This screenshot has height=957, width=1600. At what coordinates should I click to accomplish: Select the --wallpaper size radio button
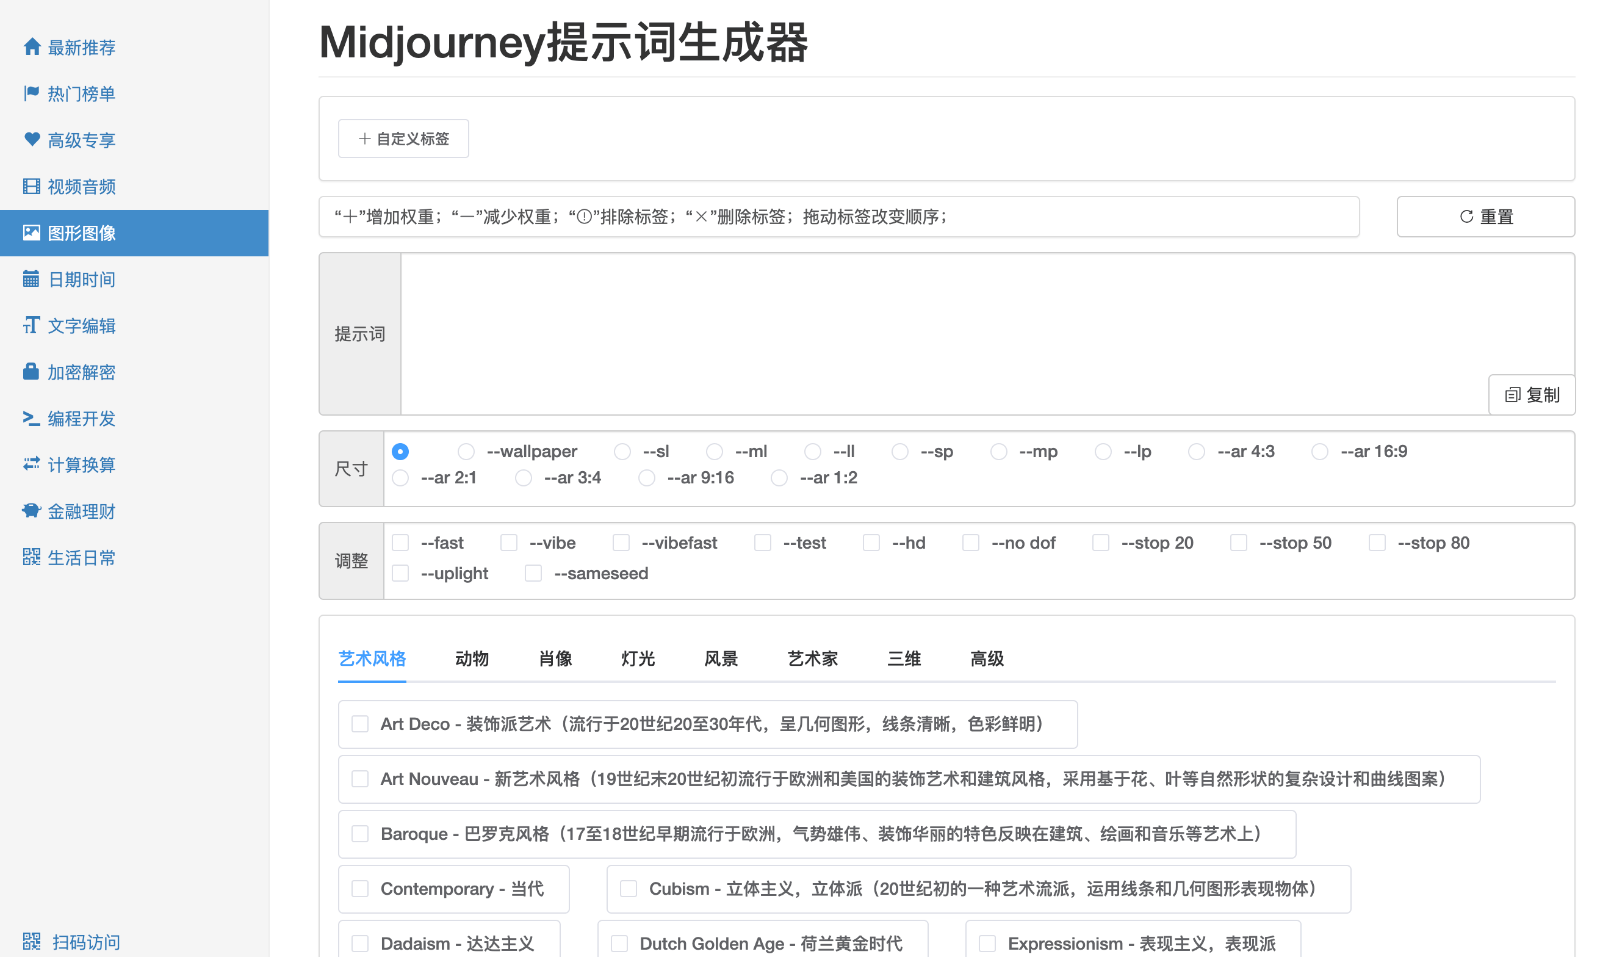point(466,452)
